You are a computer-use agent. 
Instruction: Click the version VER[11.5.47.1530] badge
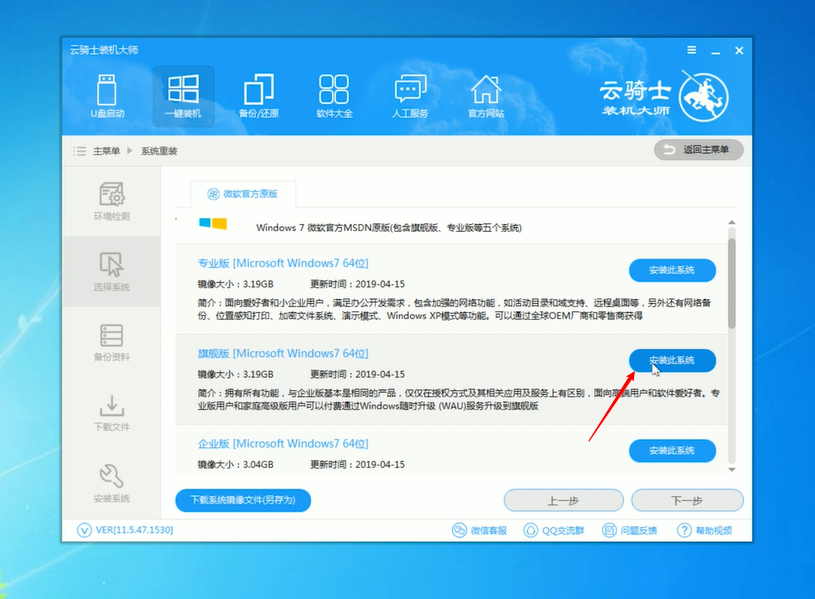125,530
